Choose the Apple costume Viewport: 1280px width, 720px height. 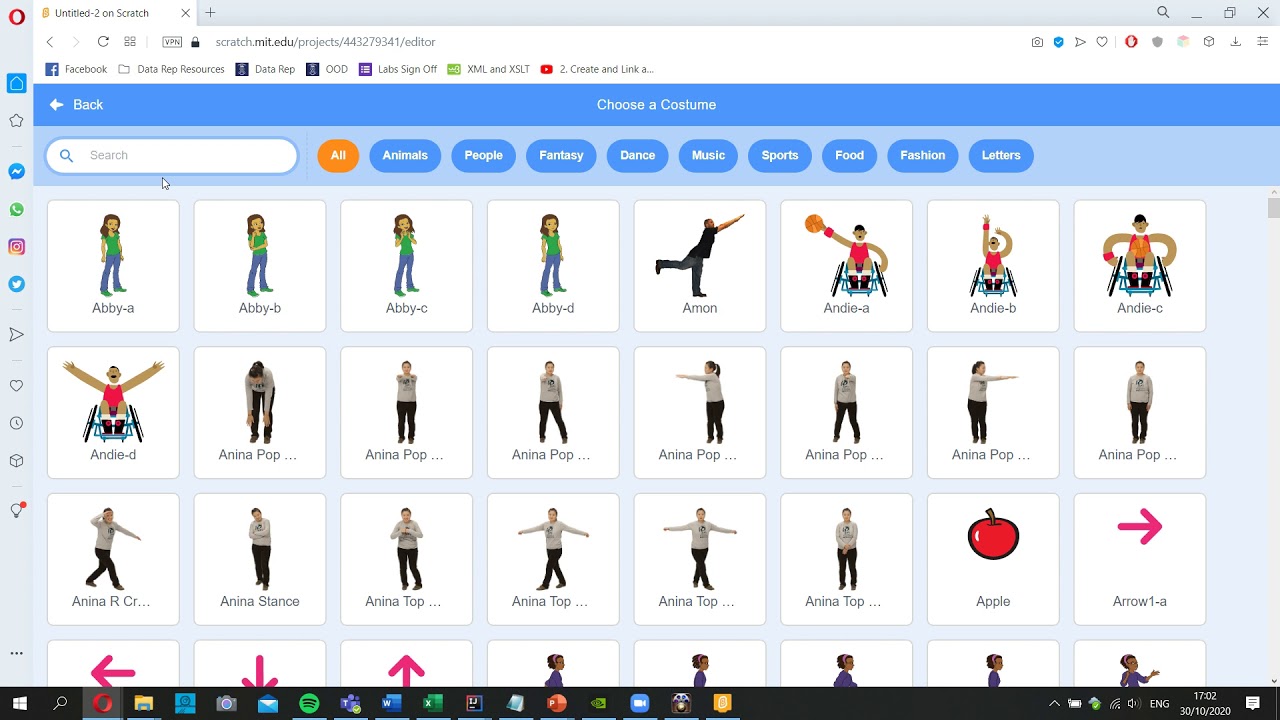993,559
